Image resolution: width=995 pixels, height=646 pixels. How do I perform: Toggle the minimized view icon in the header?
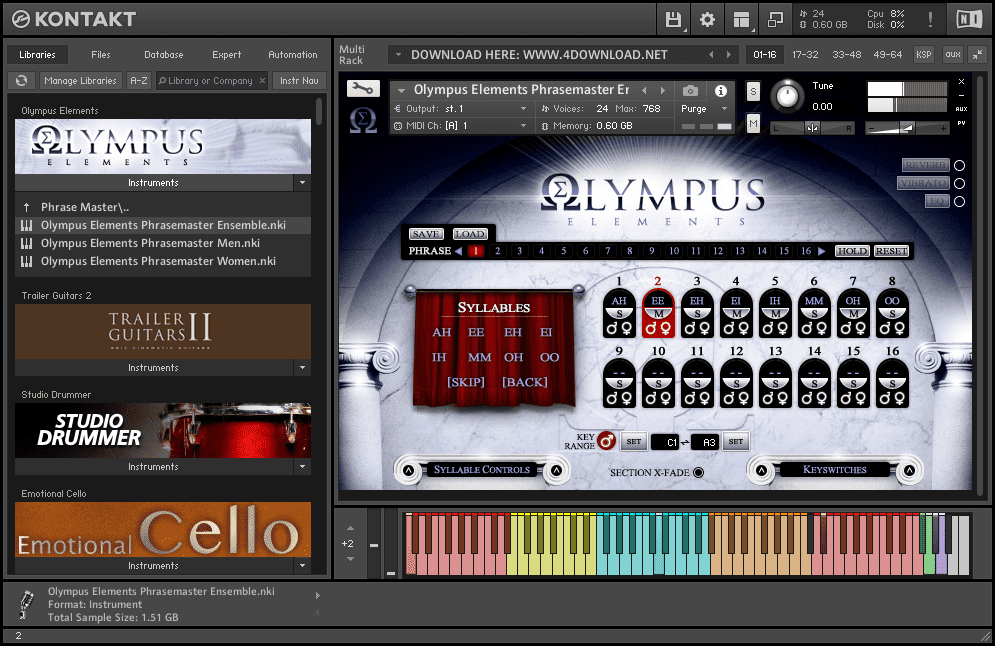click(x=775, y=20)
